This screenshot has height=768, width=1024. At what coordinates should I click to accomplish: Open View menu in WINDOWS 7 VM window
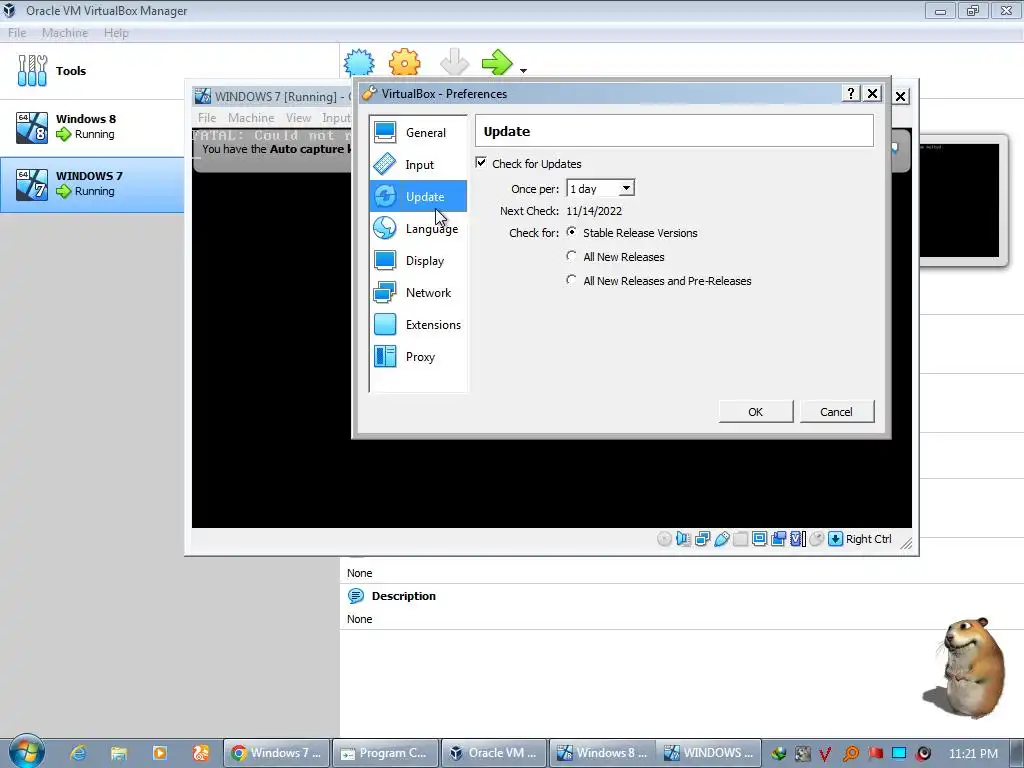coord(298,118)
